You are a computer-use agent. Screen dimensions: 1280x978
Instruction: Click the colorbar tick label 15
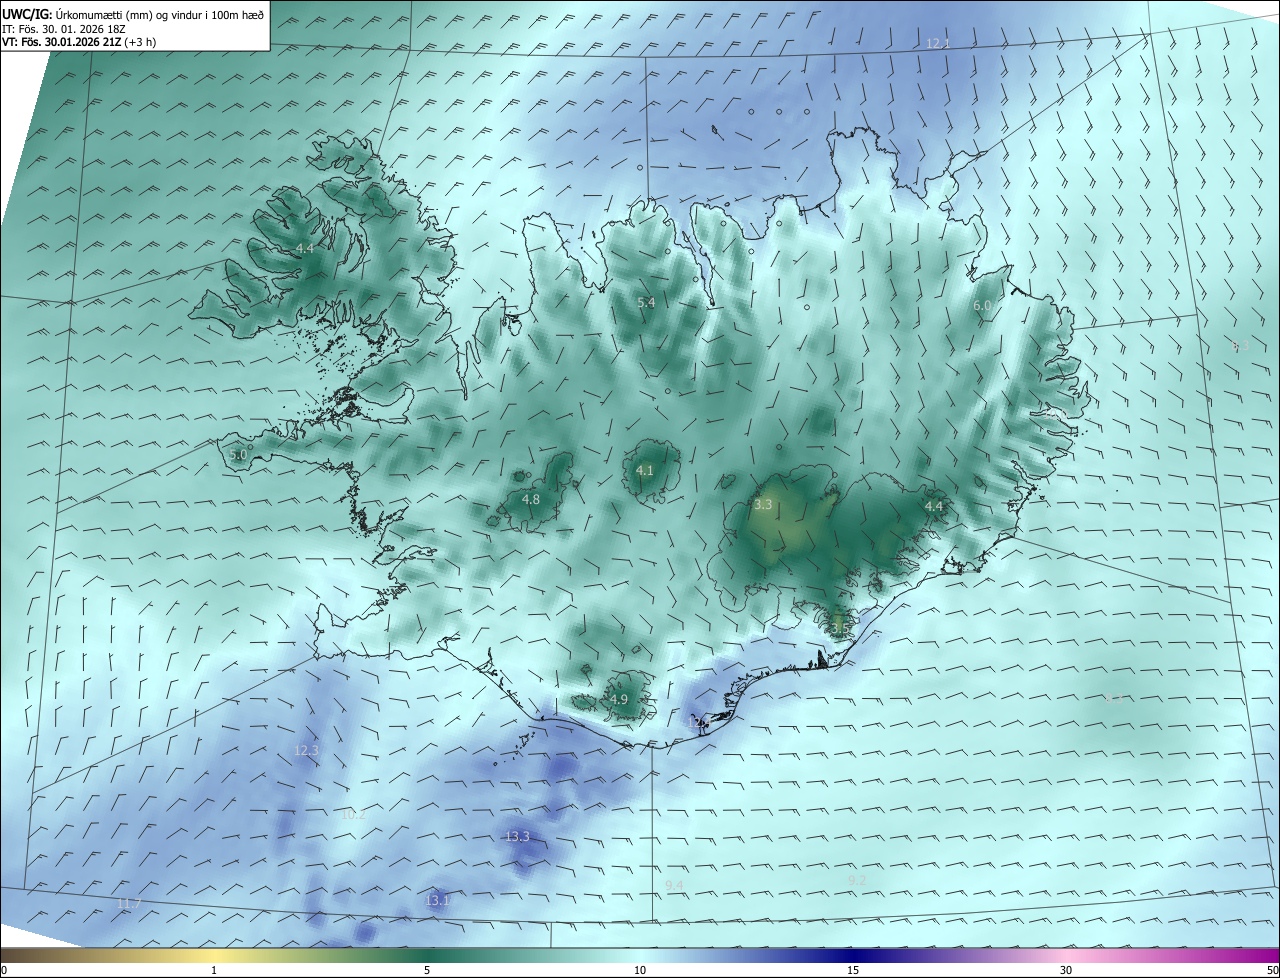point(853,970)
